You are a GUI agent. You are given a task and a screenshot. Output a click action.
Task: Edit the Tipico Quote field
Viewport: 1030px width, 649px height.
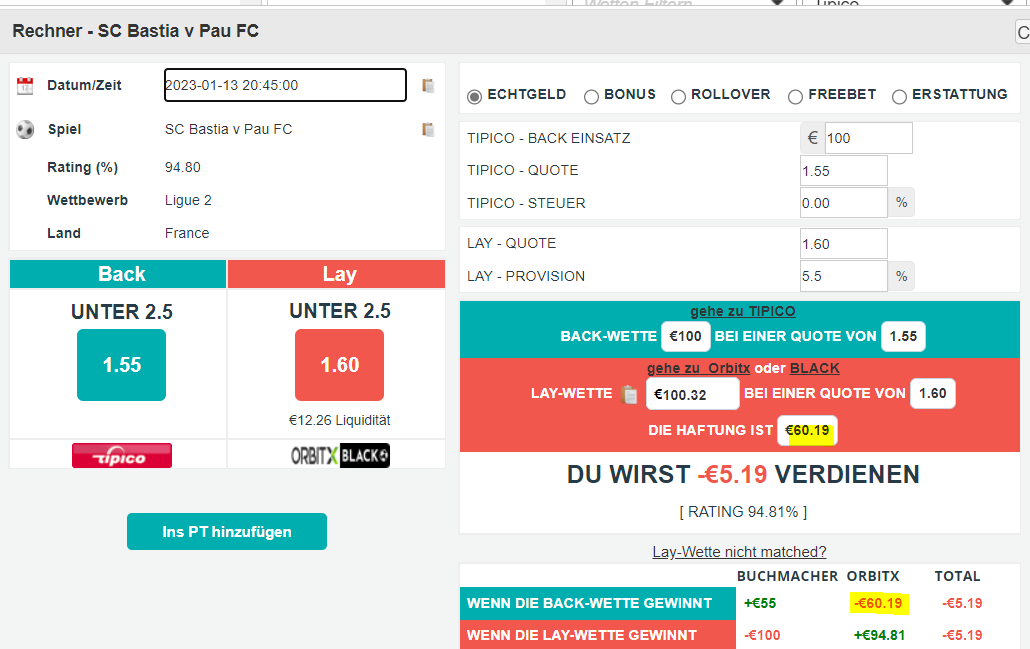pos(844,171)
